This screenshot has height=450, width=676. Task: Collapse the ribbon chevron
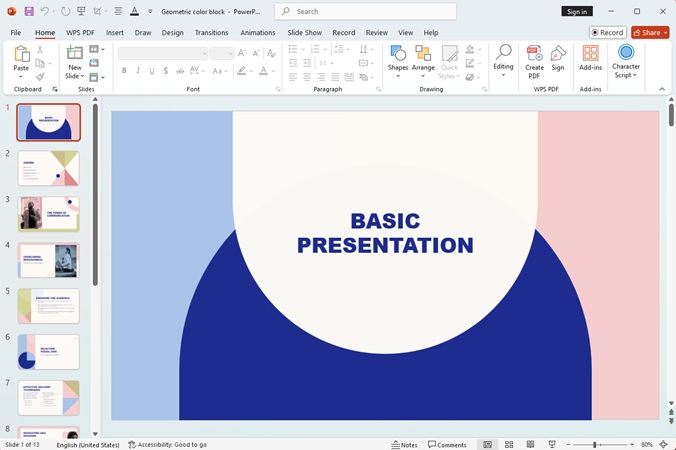[x=662, y=89]
